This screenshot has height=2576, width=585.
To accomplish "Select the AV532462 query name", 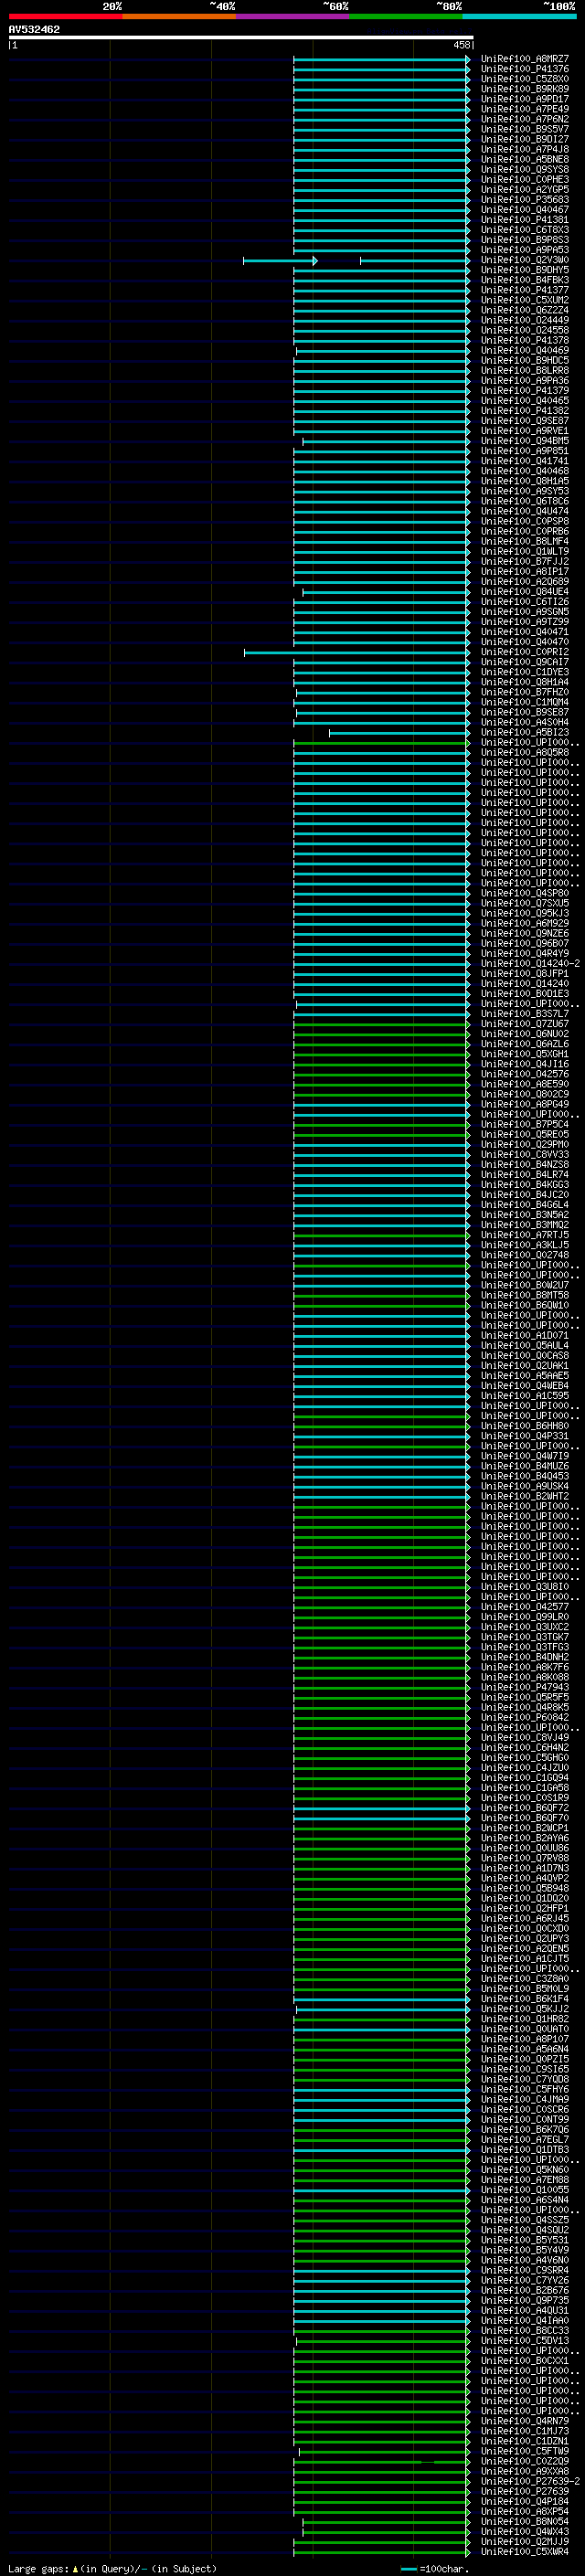I will pos(34,30).
